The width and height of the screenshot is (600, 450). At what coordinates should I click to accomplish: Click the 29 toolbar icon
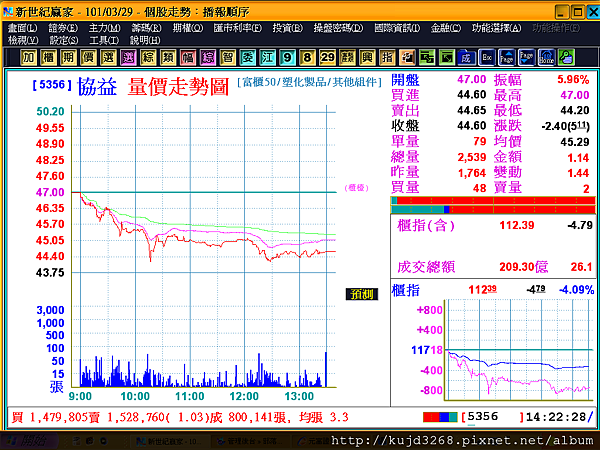(327, 58)
